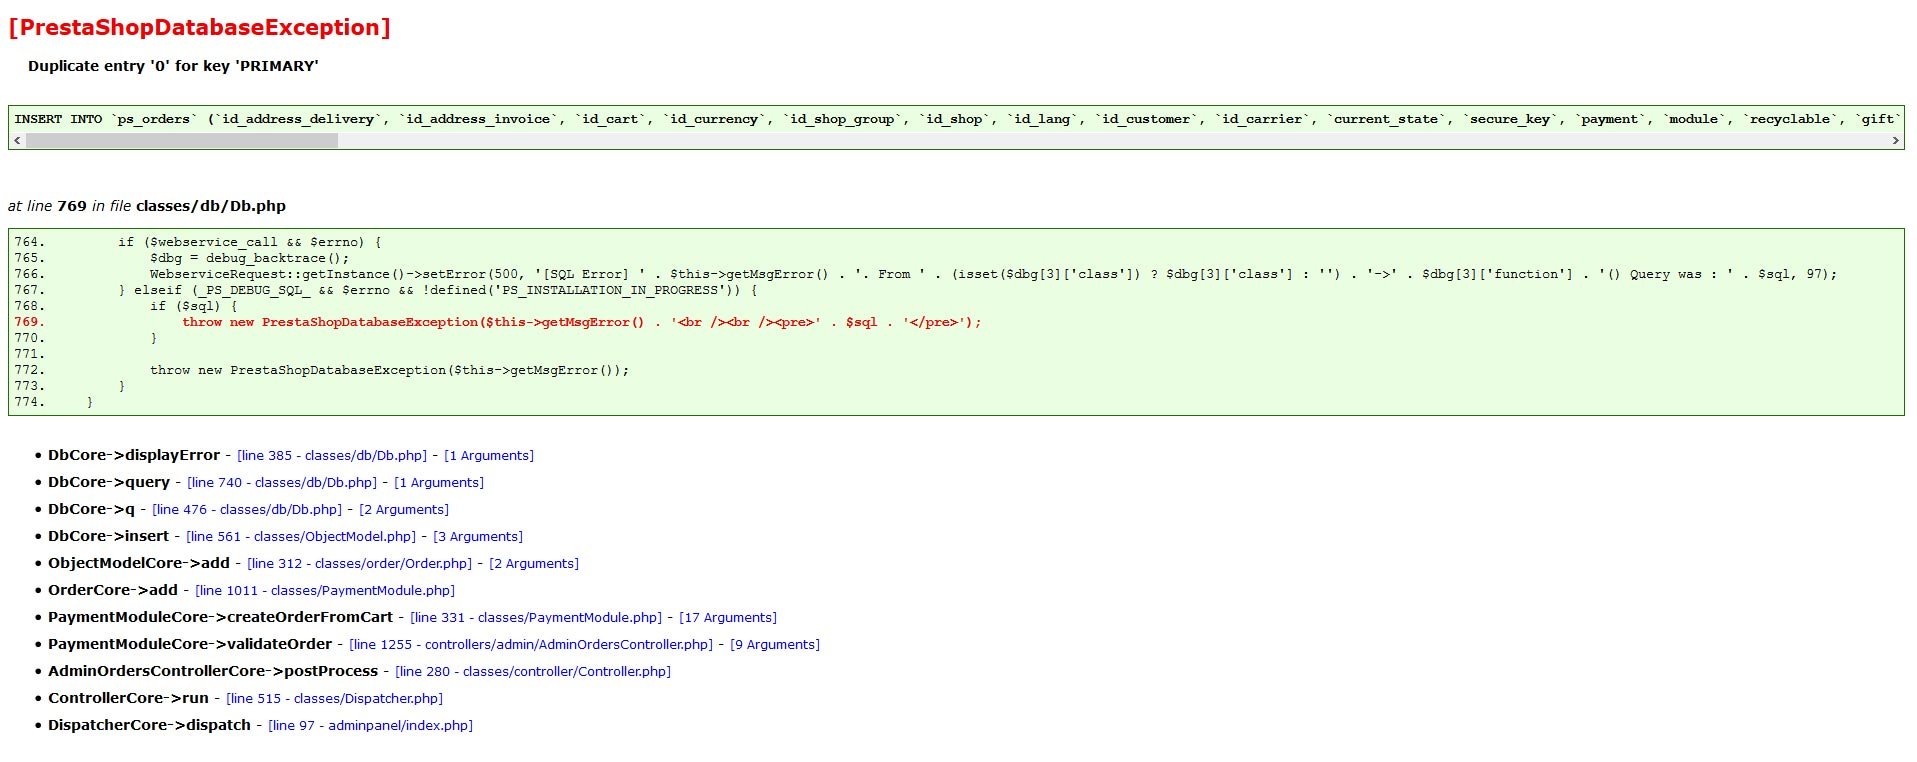Show the 3 Arguments link for DbCore->insert
Image resolution: width=1917 pixels, height=762 pixels.
[478, 537]
